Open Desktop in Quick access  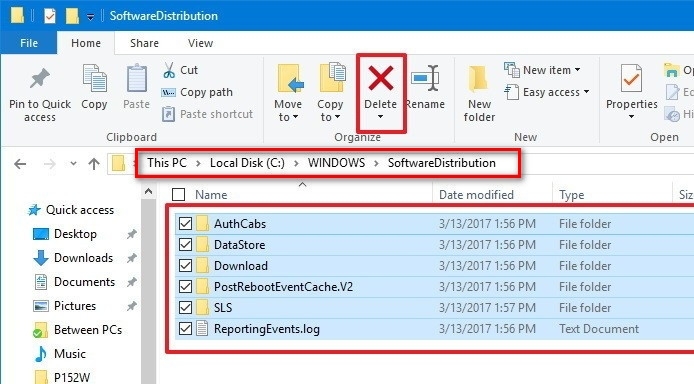(75, 234)
